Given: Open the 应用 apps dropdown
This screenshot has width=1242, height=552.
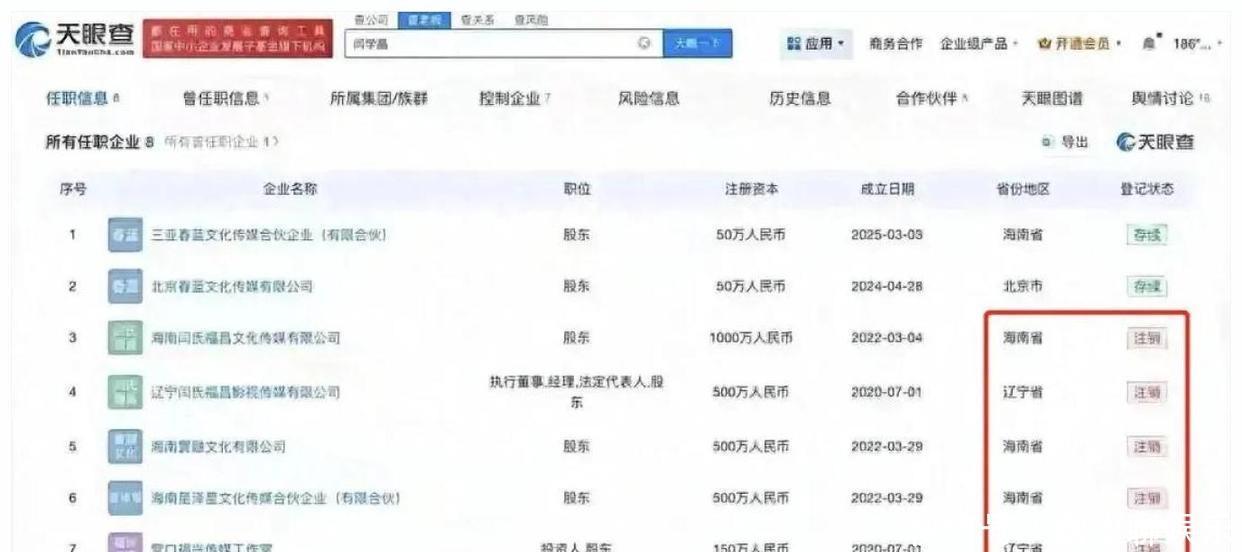Looking at the screenshot, I should [817, 44].
